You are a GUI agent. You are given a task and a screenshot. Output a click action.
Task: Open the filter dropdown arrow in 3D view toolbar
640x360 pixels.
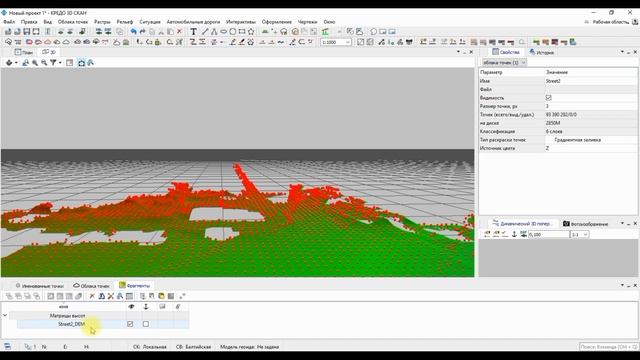(x=60, y=62)
